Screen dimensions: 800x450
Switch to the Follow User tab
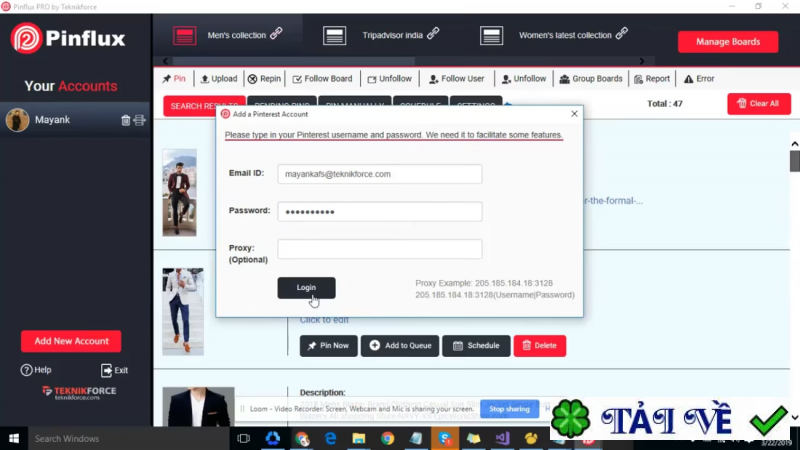(x=457, y=79)
